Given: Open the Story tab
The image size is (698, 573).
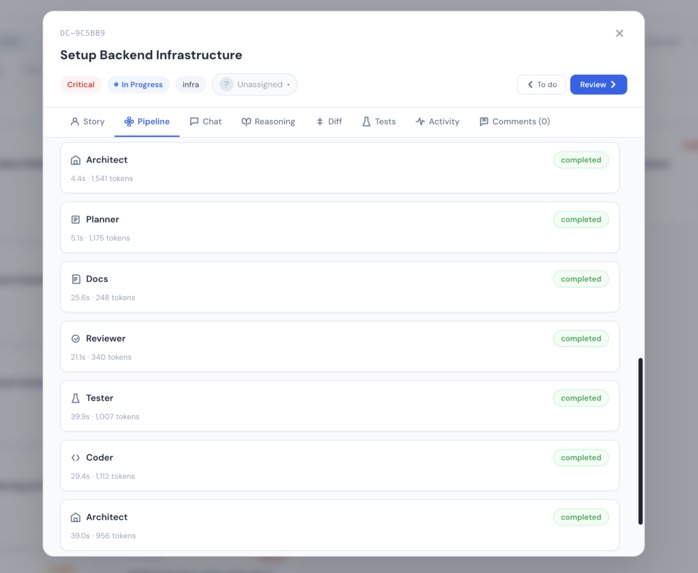Looking at the screenshot, I should tap(88, 122).
